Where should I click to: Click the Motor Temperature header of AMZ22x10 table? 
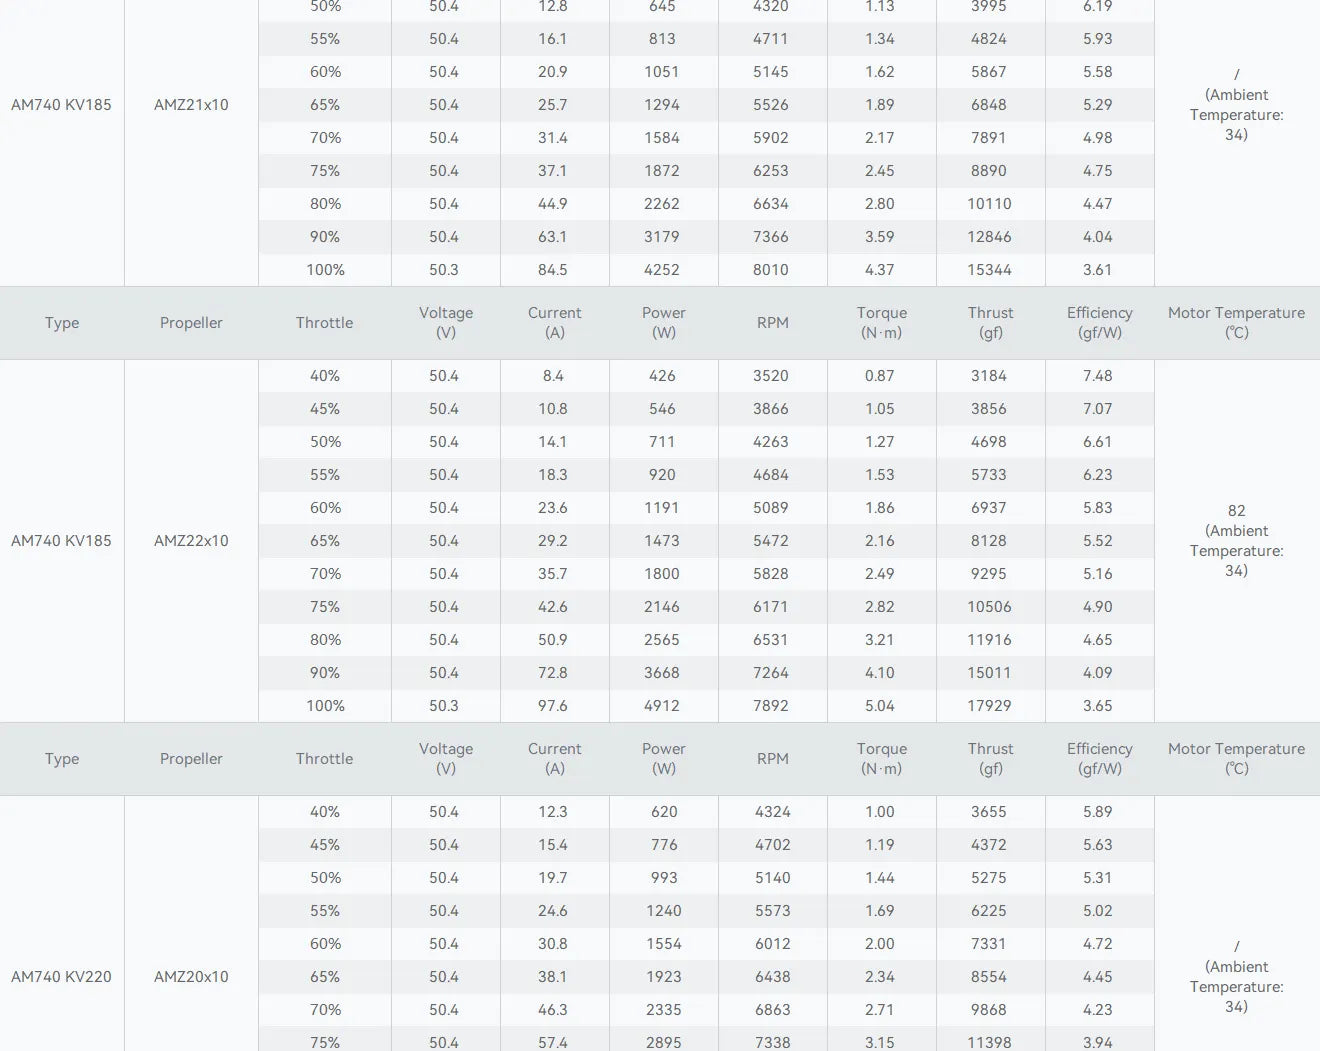tap(1237, 323)
